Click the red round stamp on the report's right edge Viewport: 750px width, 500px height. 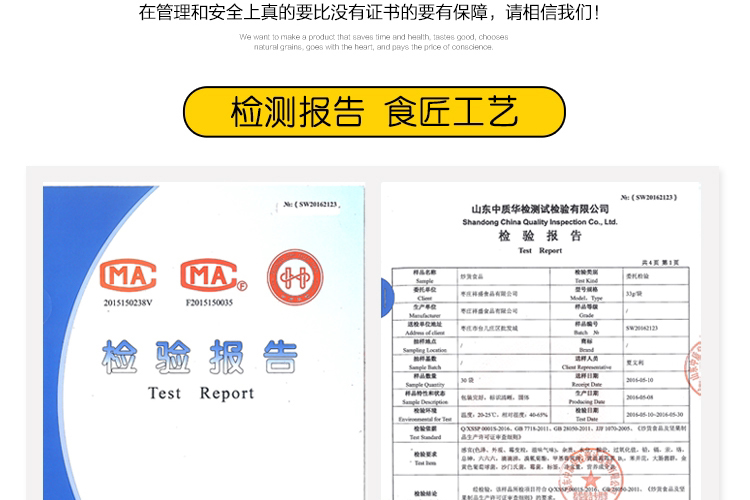click(x=693, y=367)
